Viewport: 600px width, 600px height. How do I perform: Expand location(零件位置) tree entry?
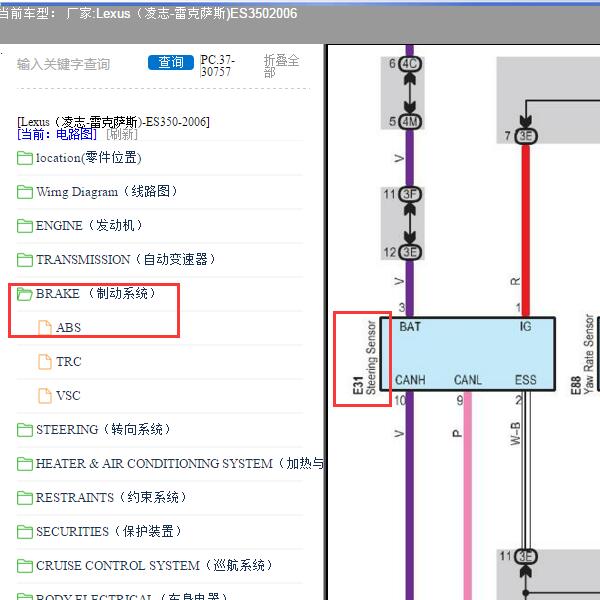click(x=89, y=158)
